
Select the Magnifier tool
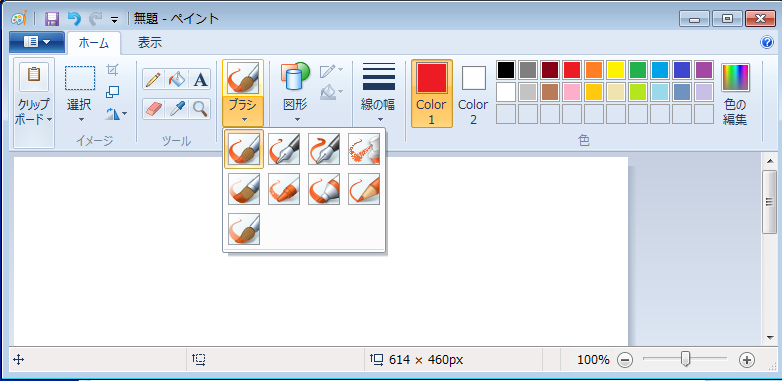point(200,109)
